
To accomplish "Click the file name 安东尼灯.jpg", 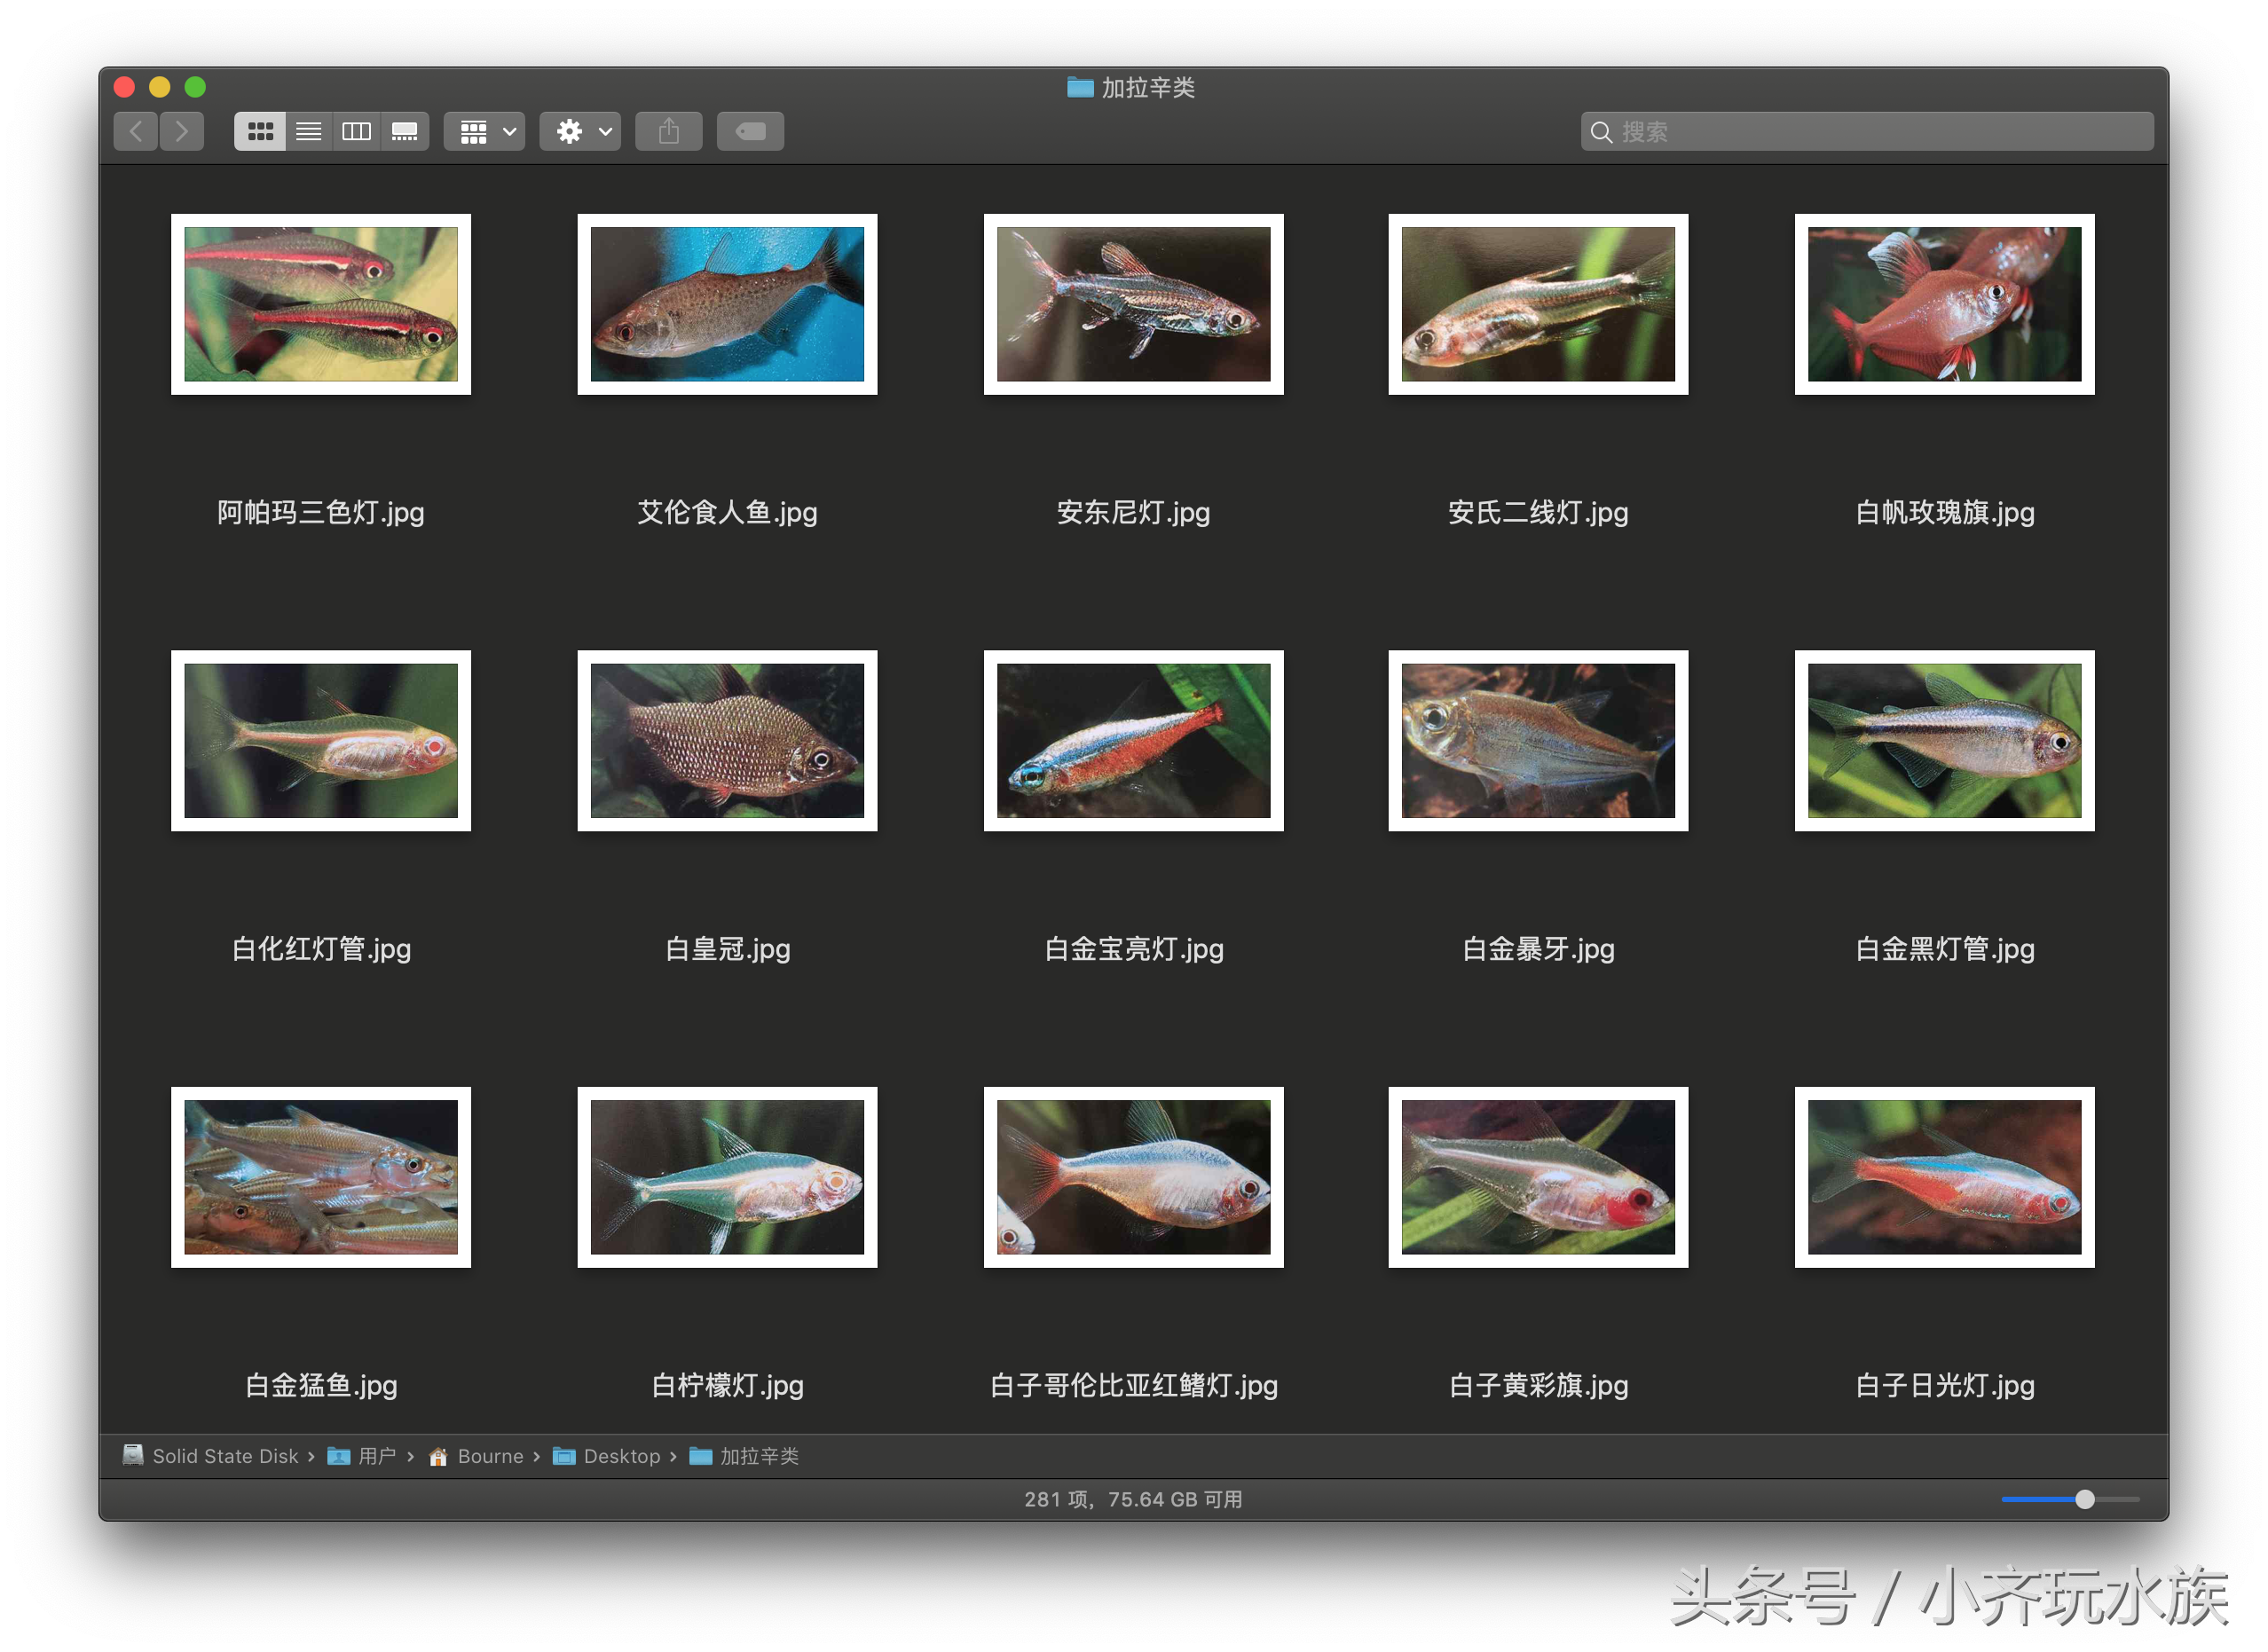I will [x=1133, y=513].
